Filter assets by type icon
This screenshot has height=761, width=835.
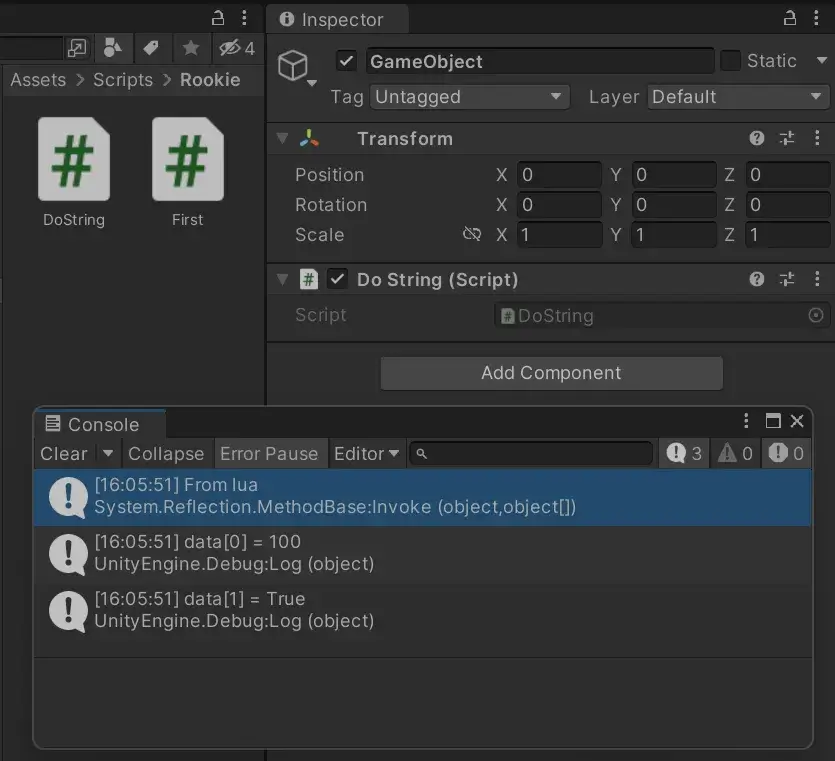pyautogui.click(x=112, y=48)
